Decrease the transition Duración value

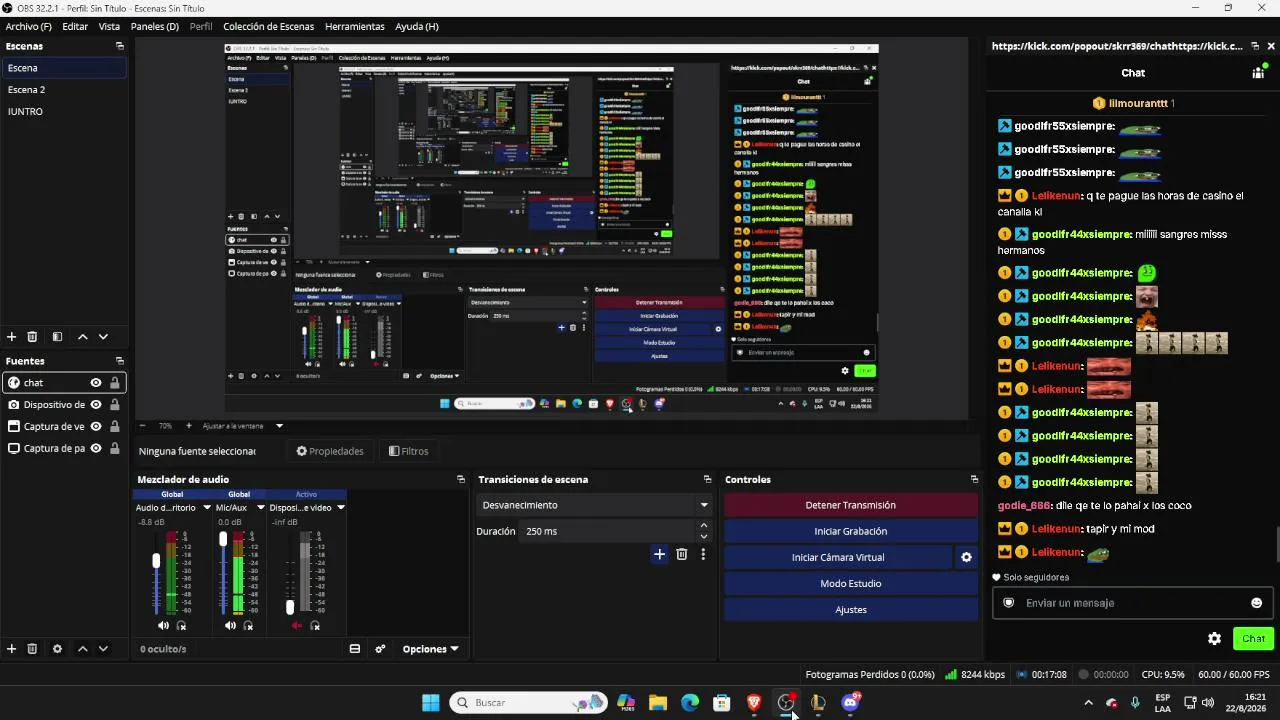tap(704, 537)
